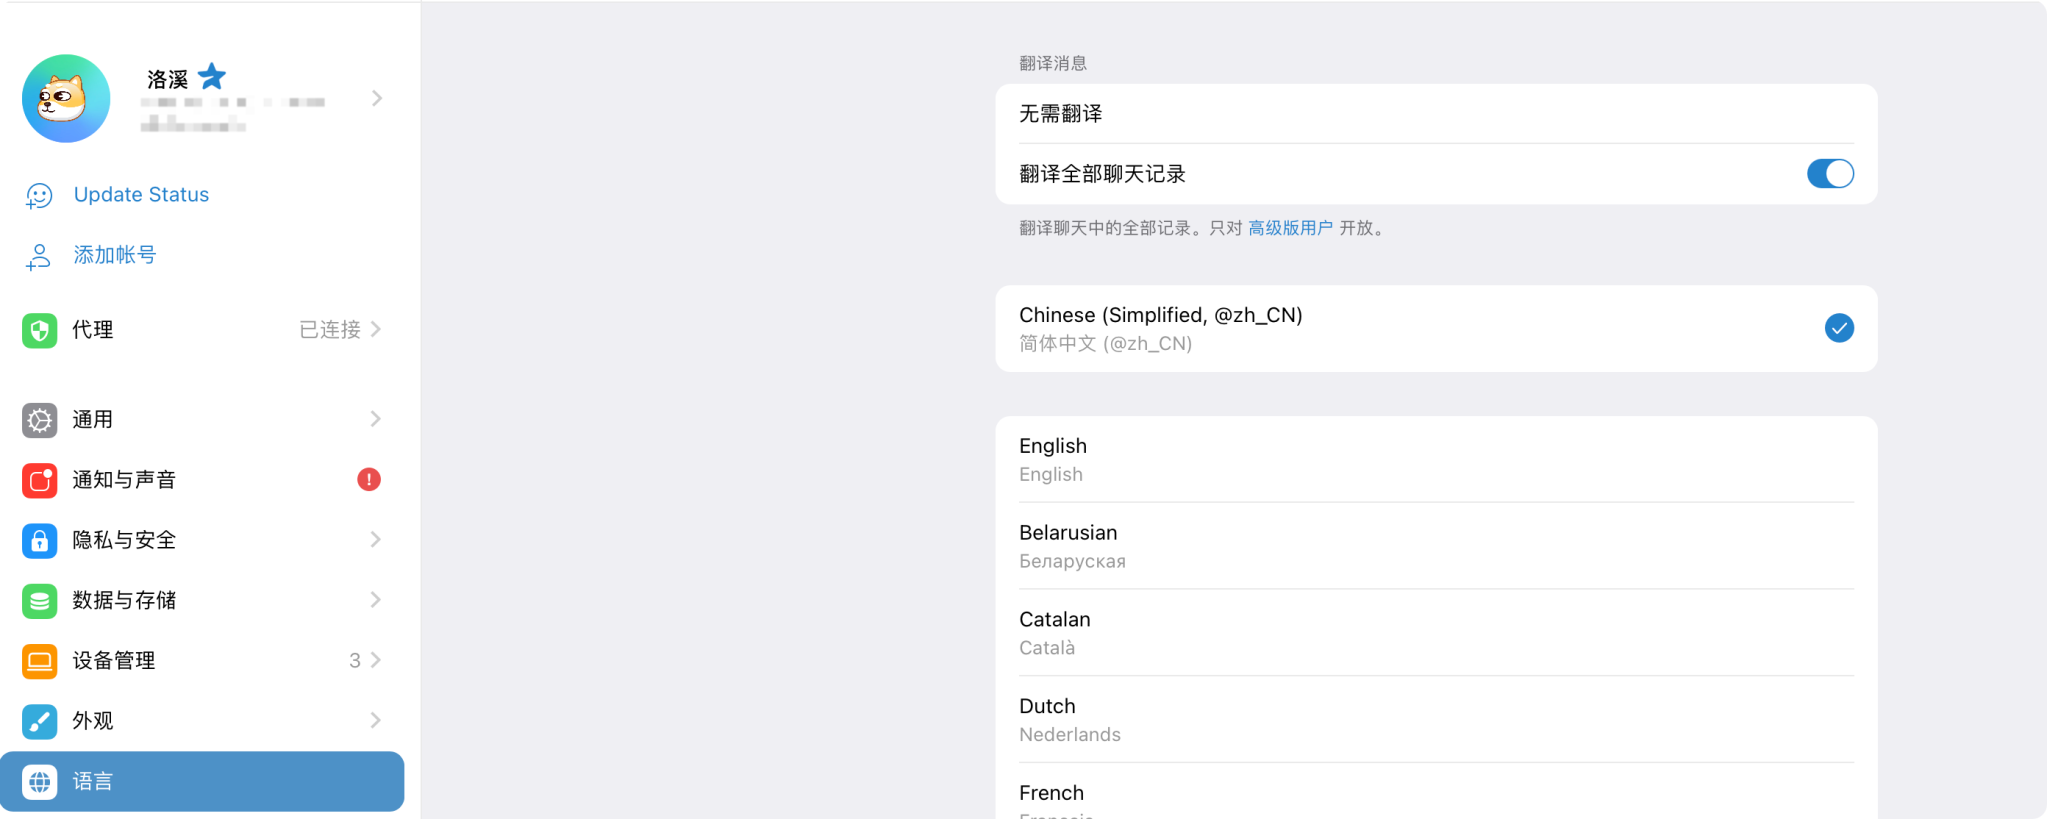Open 数据与存储 settings

tap(202, 600)
